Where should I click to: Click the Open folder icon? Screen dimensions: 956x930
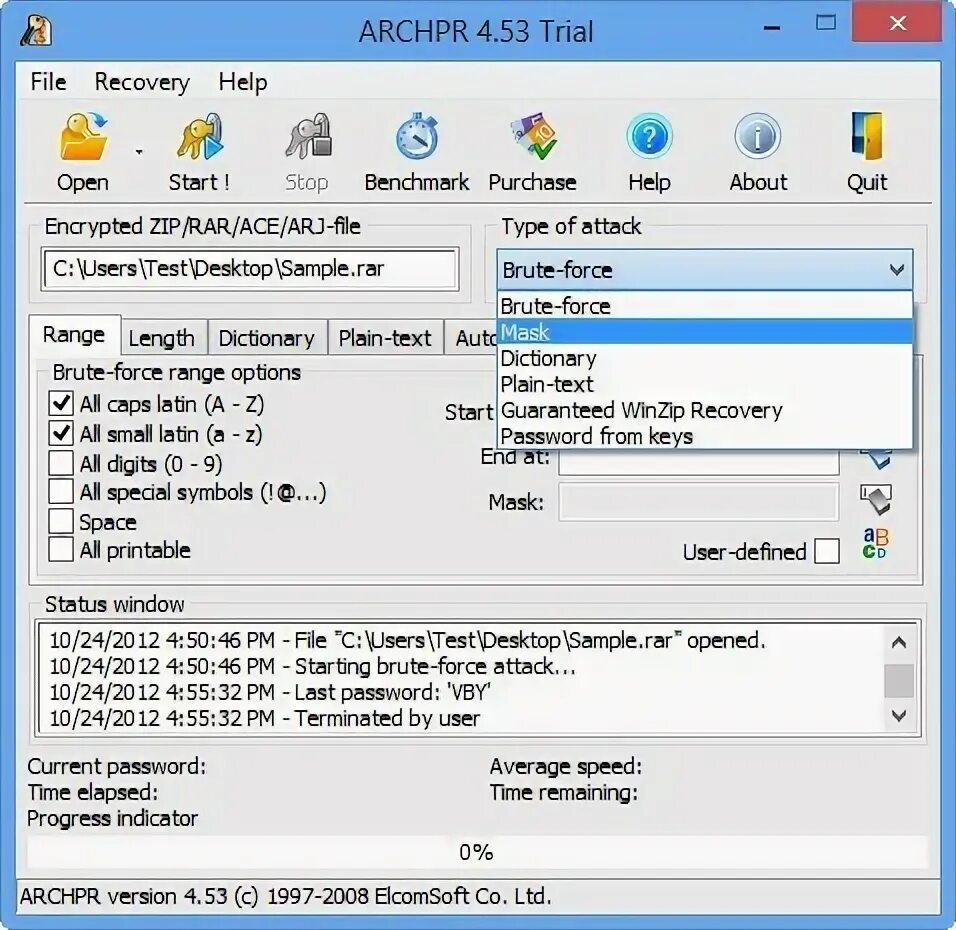pyautogui.click(x=84, y=137)
